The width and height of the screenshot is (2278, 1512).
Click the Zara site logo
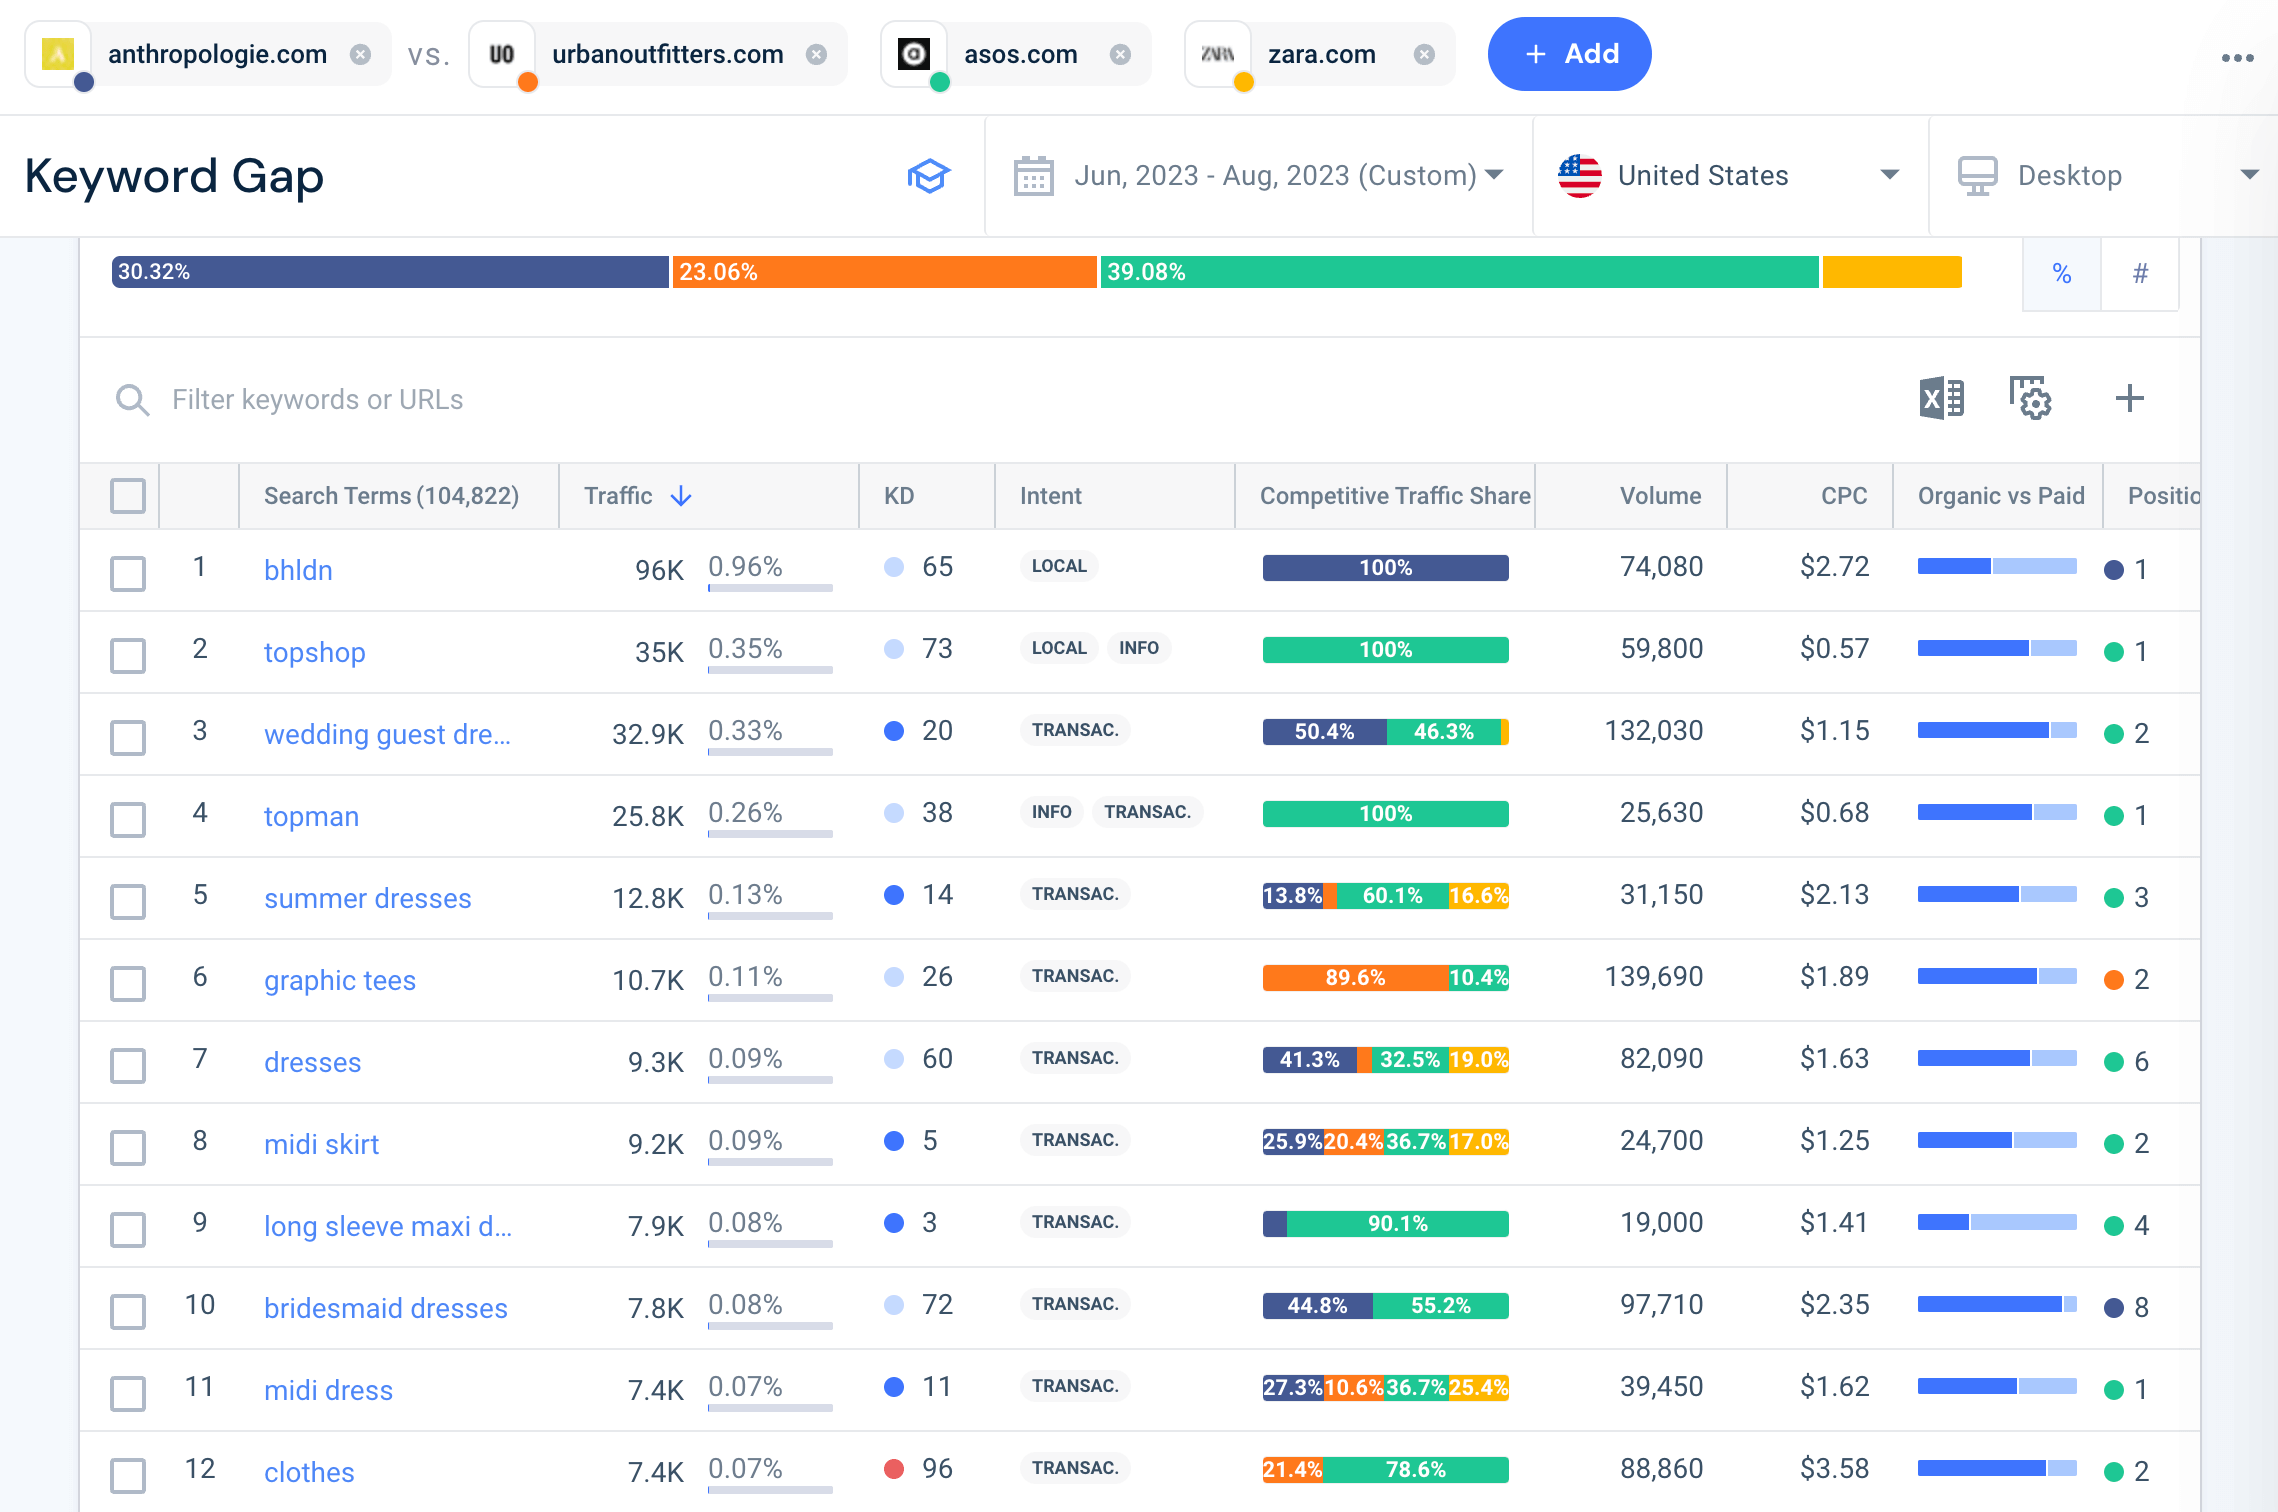click(1218, 54)
